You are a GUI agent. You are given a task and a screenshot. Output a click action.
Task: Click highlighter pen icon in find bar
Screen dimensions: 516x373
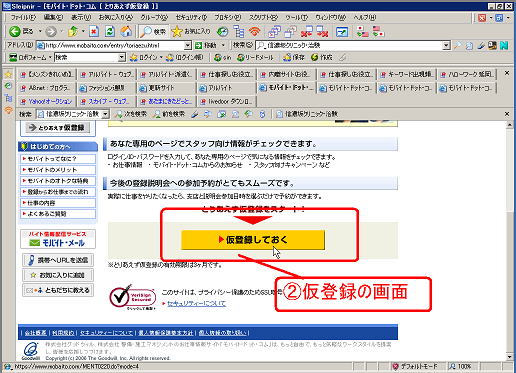[x=195, y=114]
